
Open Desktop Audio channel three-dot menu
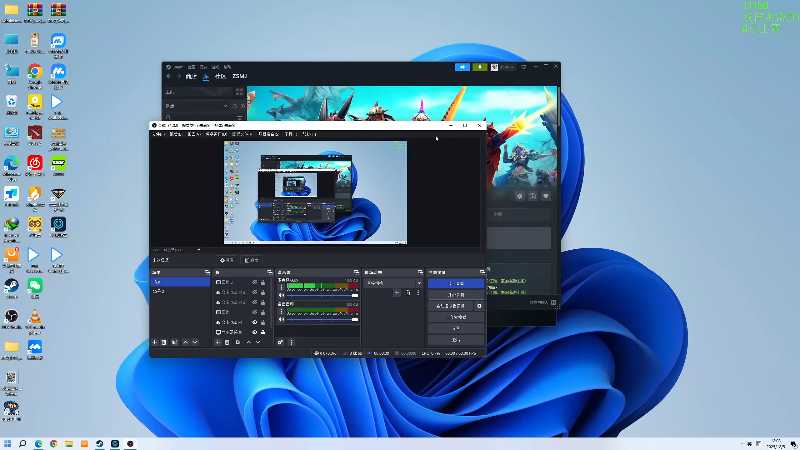pos(281,311)
